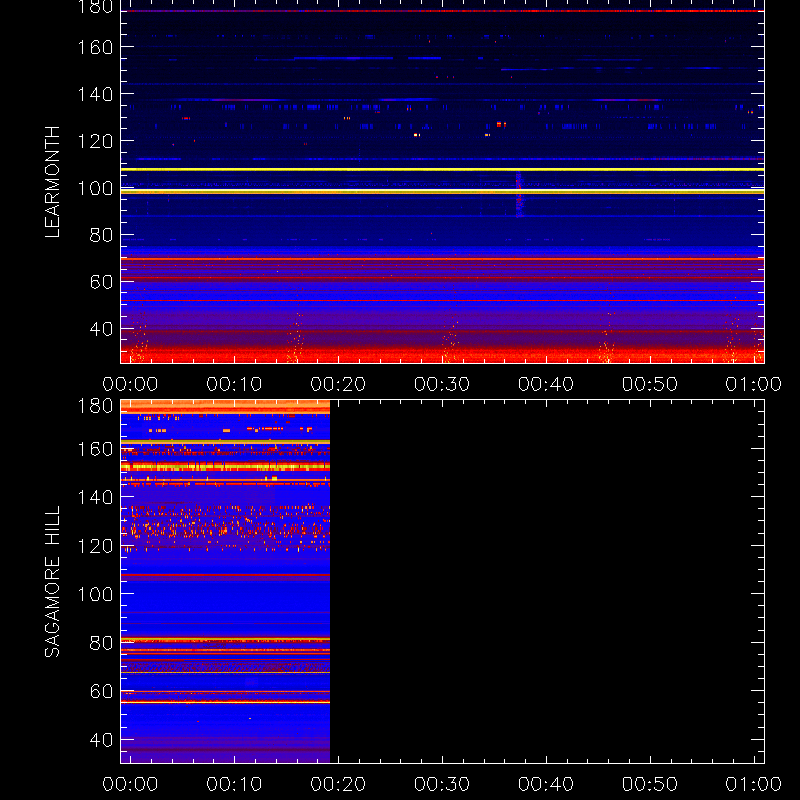Click the white interference band near 98 MHz in Learmonth
This screenshot has width=800, height=800.
pos(442,191)
